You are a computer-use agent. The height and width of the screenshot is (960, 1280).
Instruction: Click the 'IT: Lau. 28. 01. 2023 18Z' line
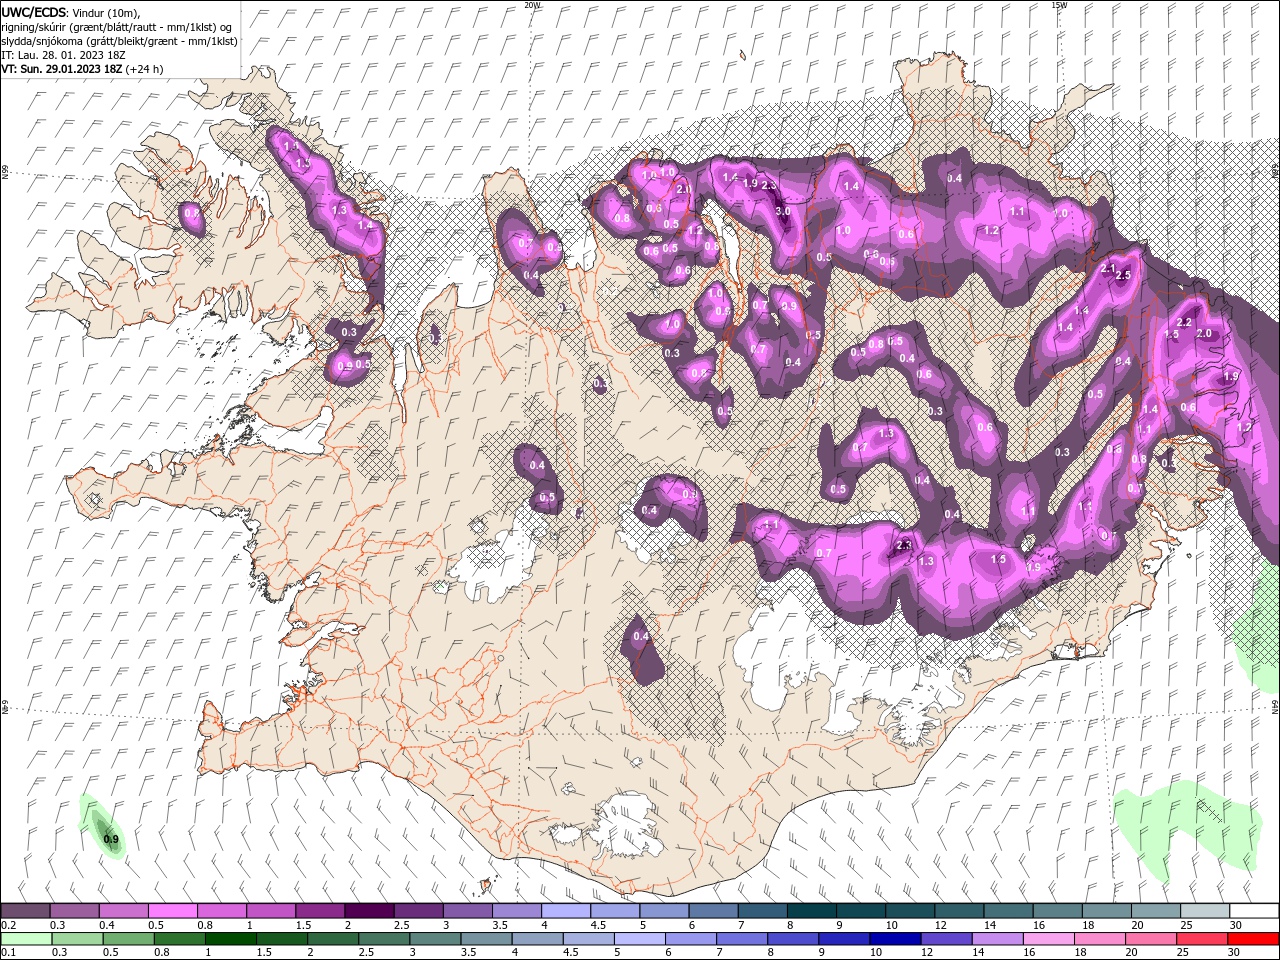coord(61,55)
